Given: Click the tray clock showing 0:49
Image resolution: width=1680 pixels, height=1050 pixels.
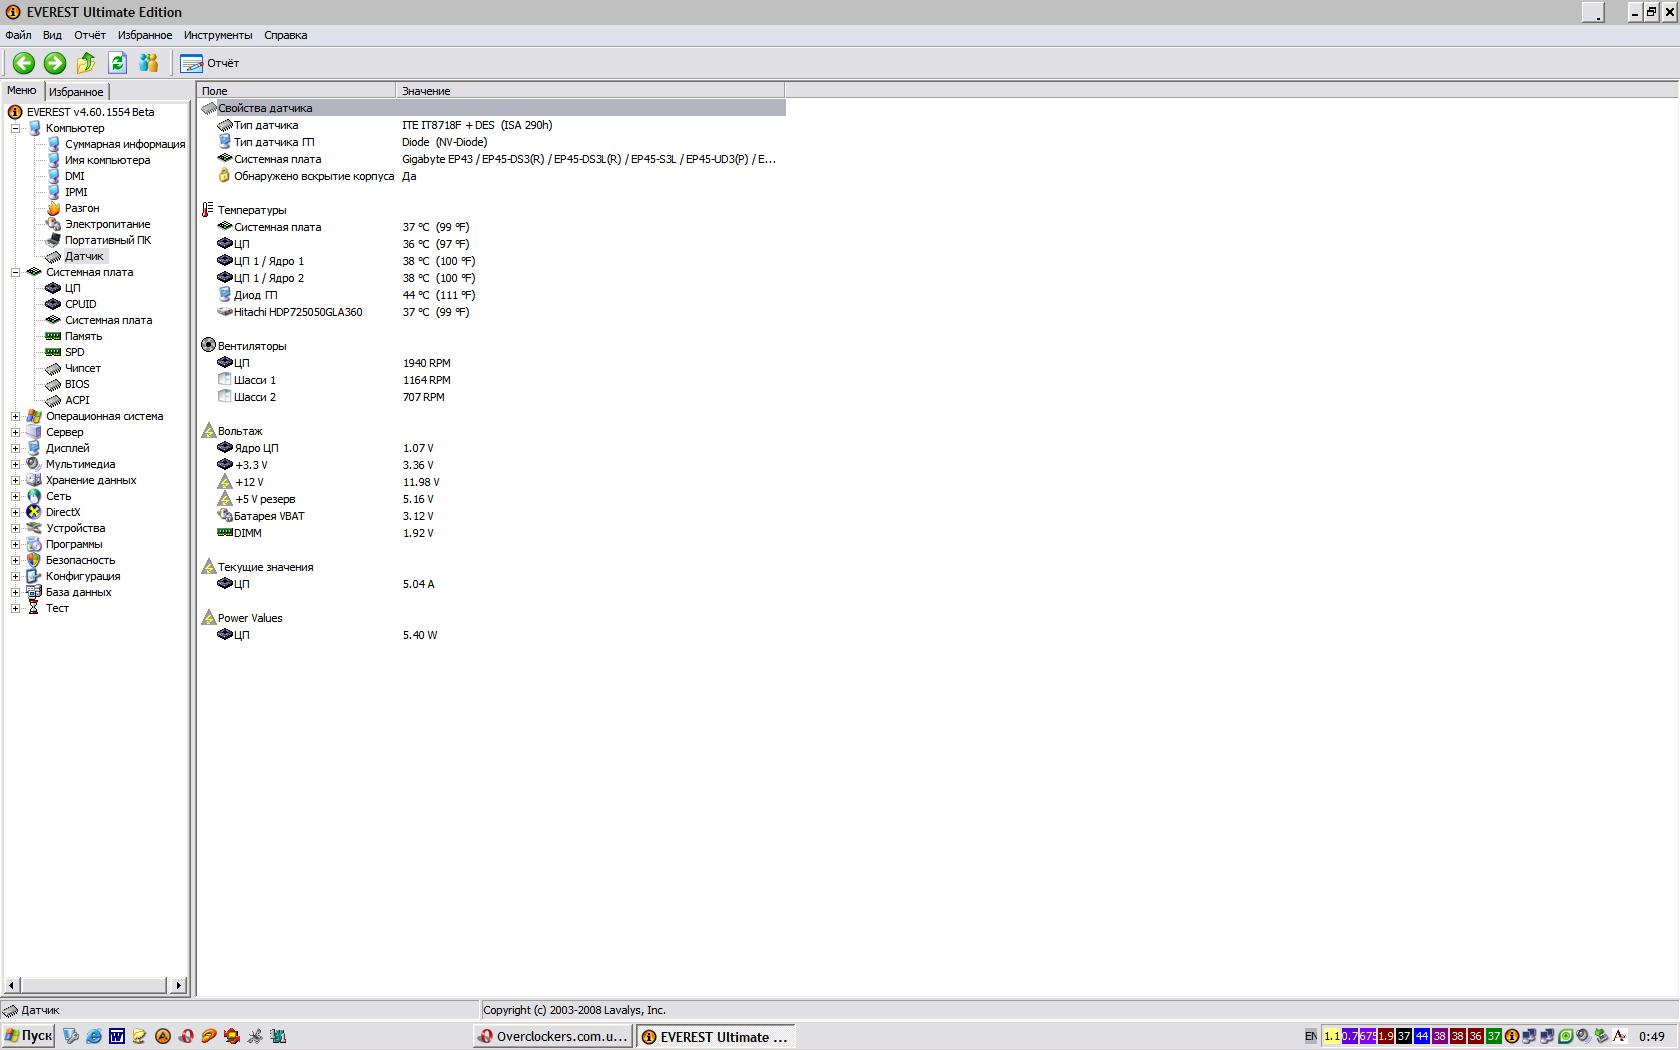Looking at the screenshot, I should coord(1652,1036).
